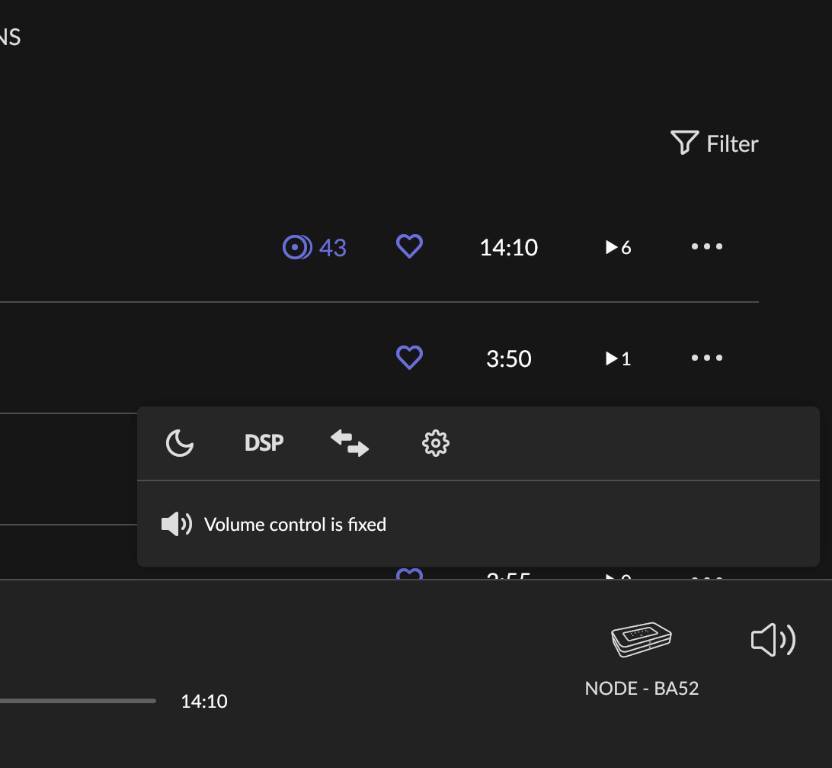832x768 pixels.
Task: Toggle the heart on the 14:10 track
Action: (x=410, y=246)
